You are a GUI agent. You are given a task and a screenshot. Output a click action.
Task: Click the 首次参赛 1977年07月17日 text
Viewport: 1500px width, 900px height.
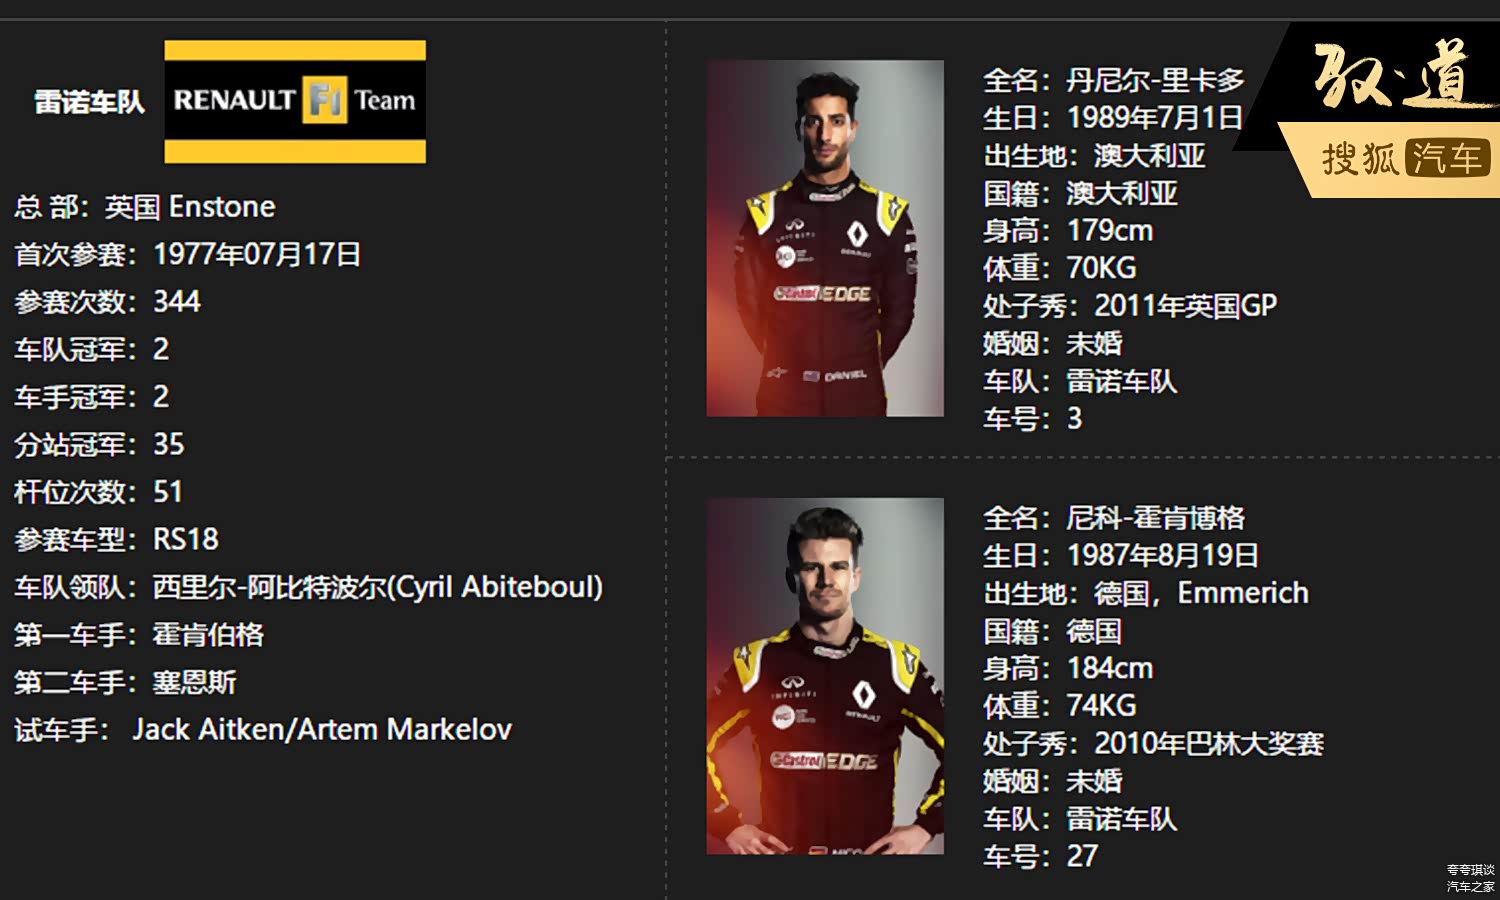coord(187,254)
